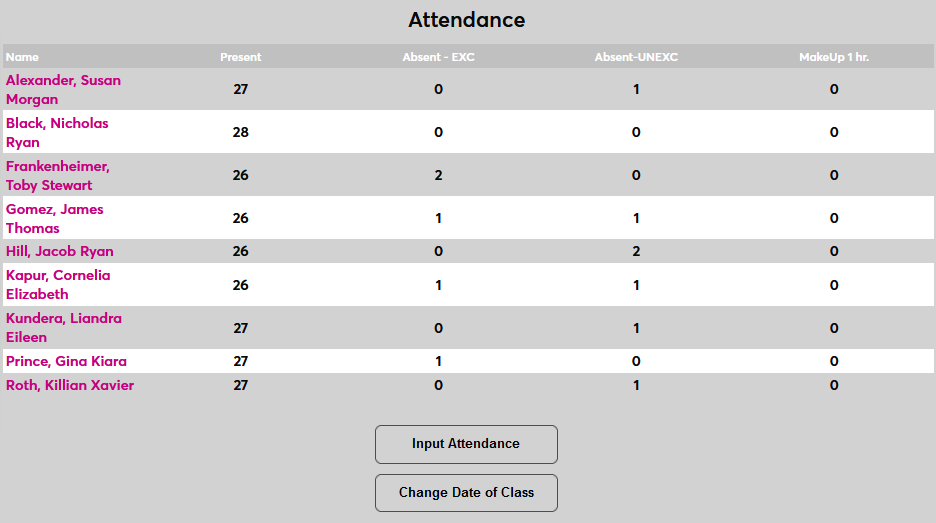Viewport: 936px width, 523px height.
Task: Open Gina Kiara Prince's record
Action: pos(66,362)
